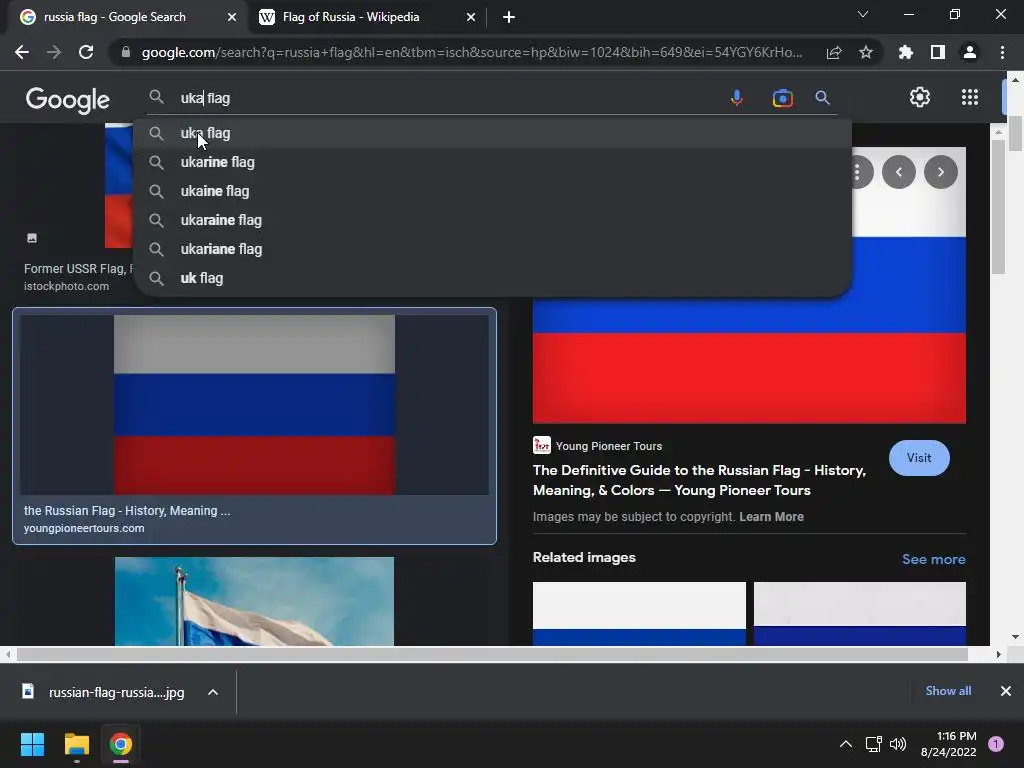
Task: Open first related image thumbnail
Action: click(639, 614)
